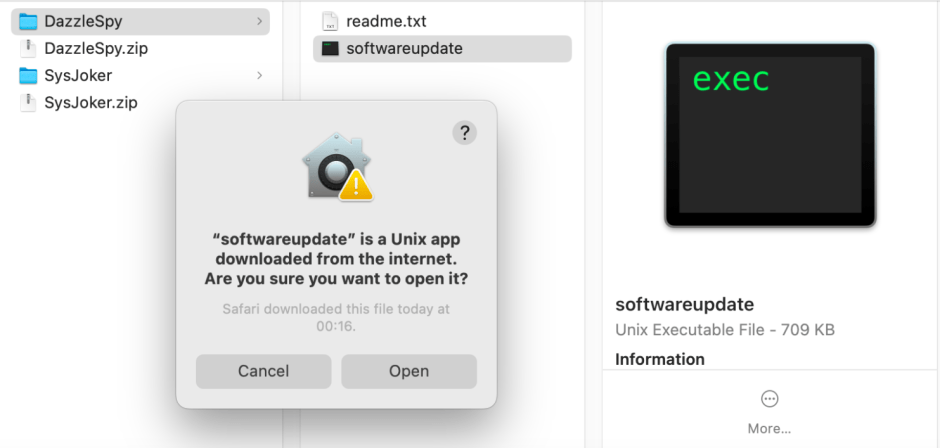Click the exec preview thumbnail
Image resolution: width=940 pixels, height=448 pixels.
[769, 135]
